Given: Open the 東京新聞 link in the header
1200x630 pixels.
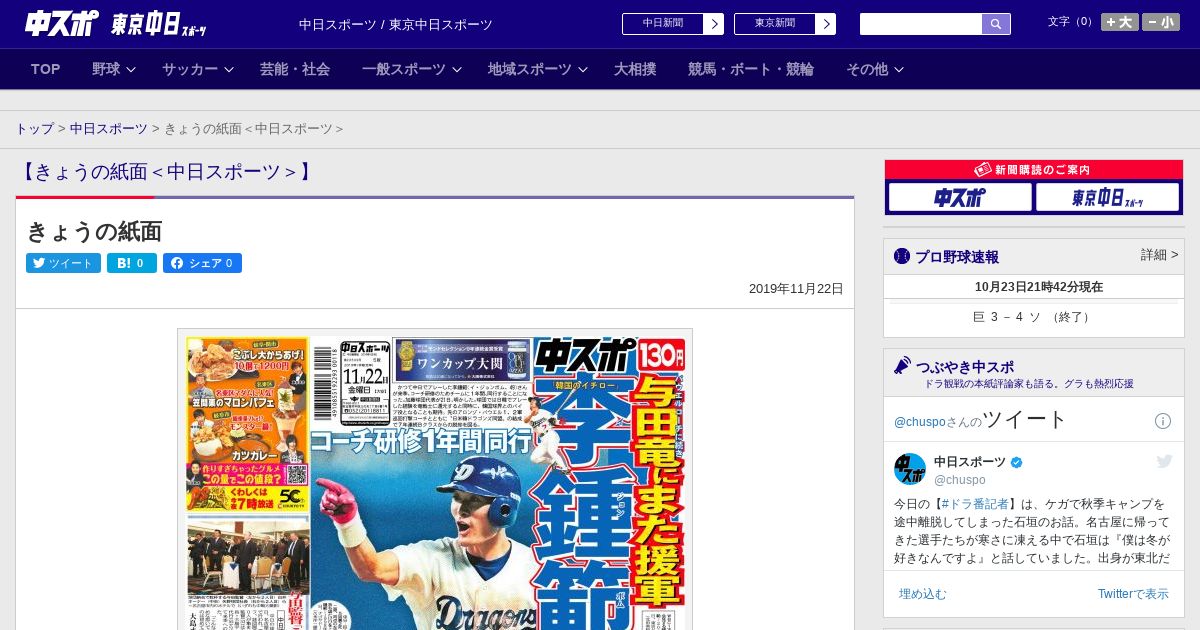Looking at the screenshot, I should coord(775,24).
